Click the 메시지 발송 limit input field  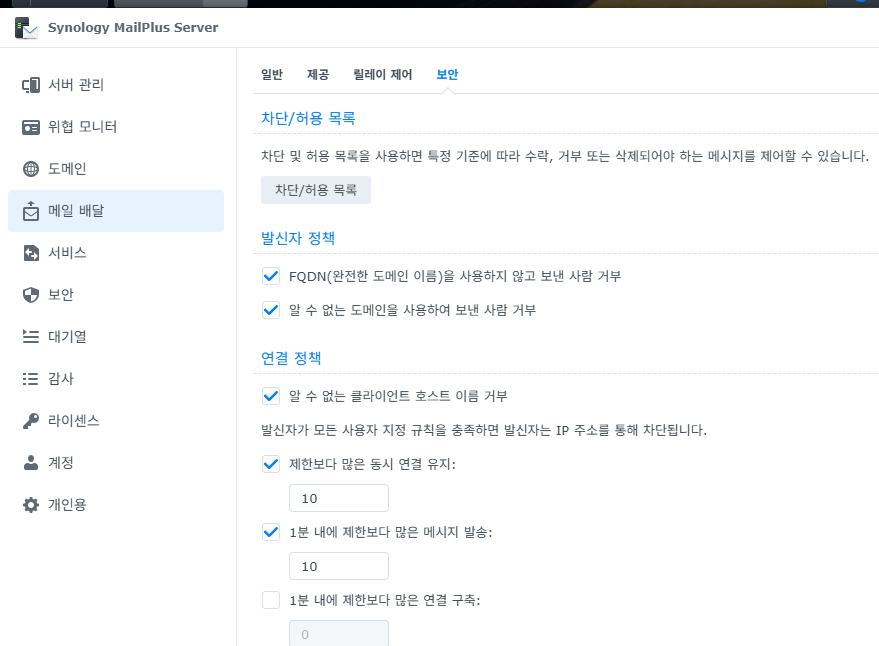click(x=339, y=566)
